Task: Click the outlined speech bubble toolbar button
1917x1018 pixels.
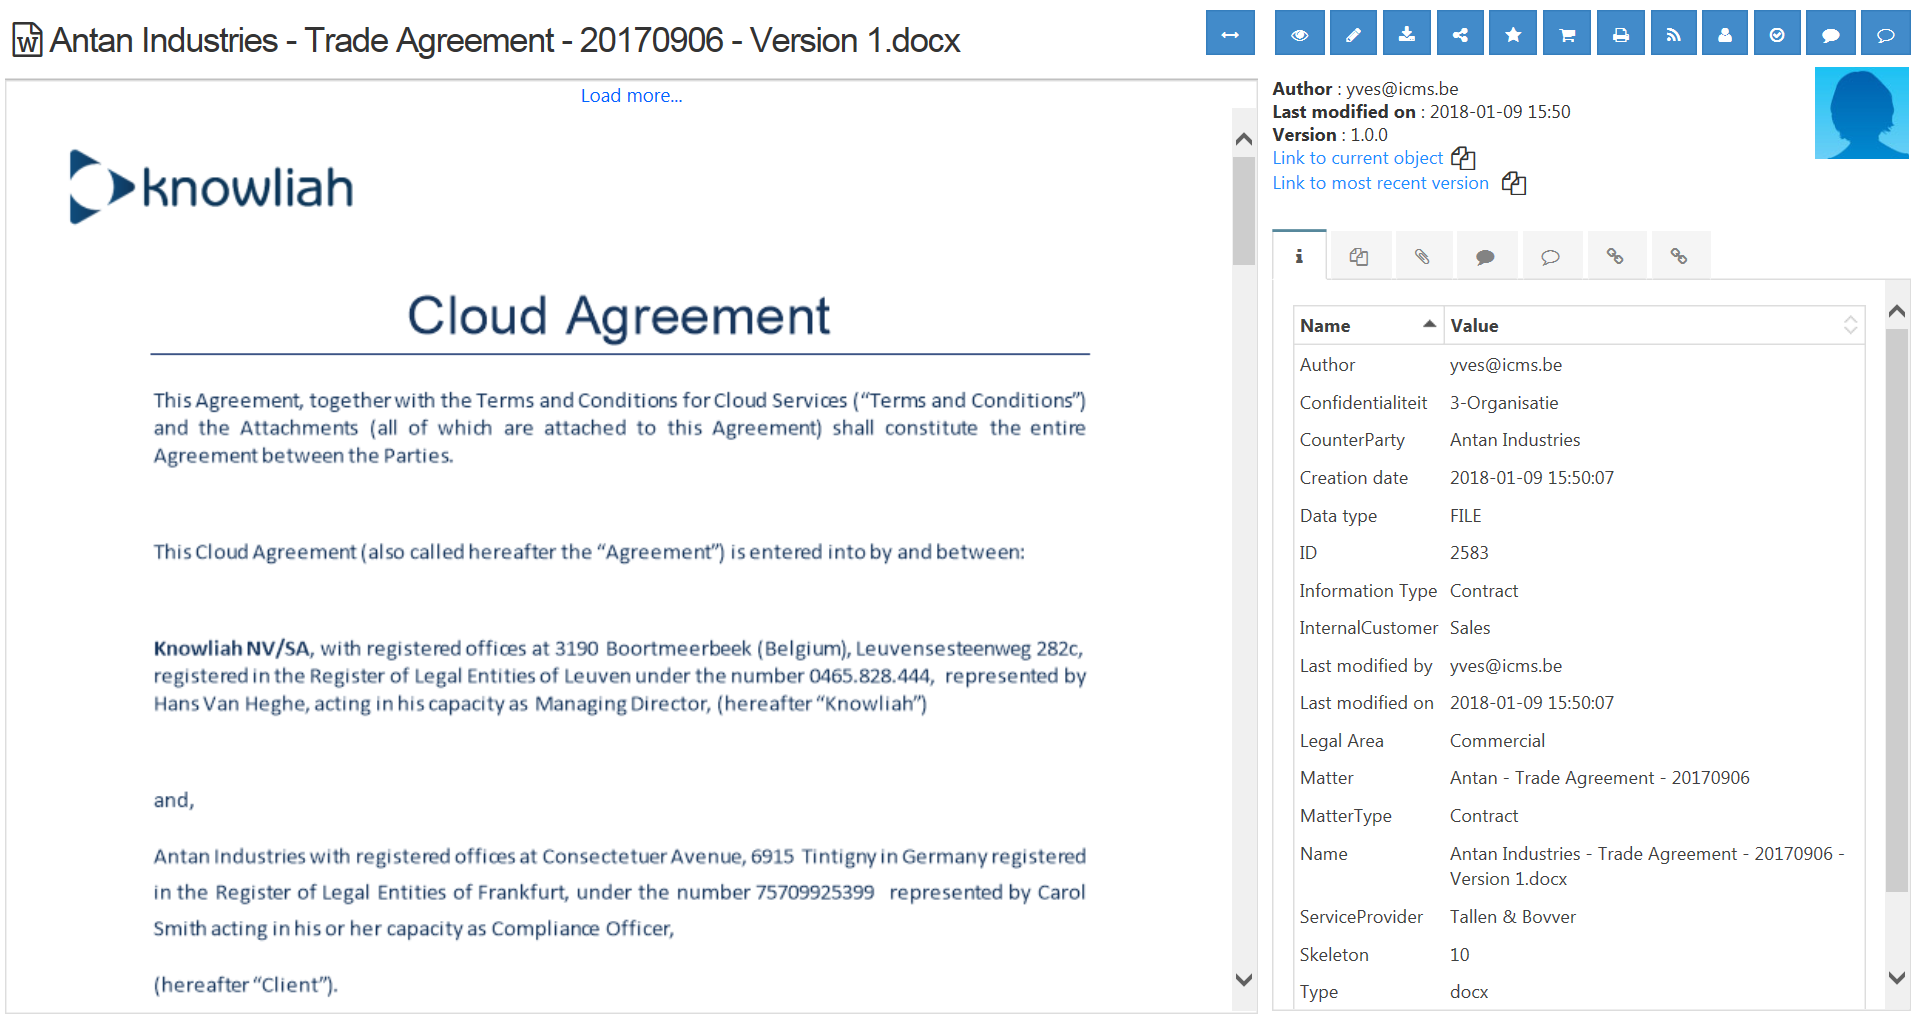Action: pos(1886,34)
